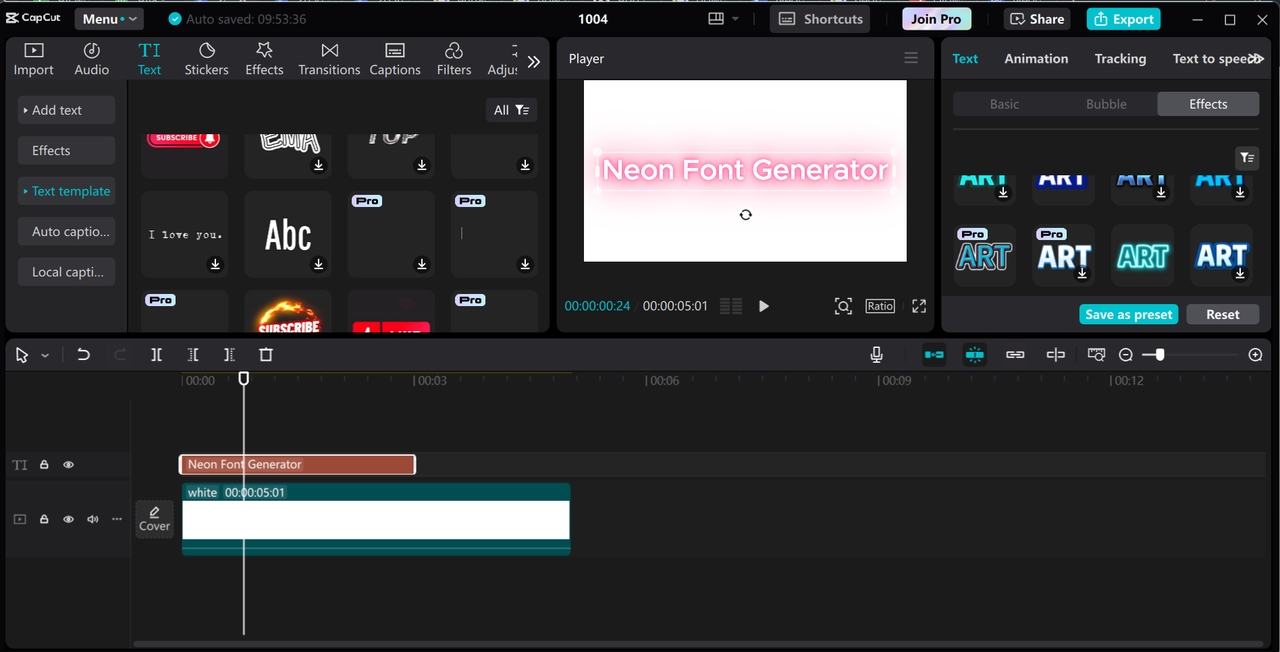Open the Ratio setting in Player
Screen dimensions: 1280x652
(x=880, y=306)
